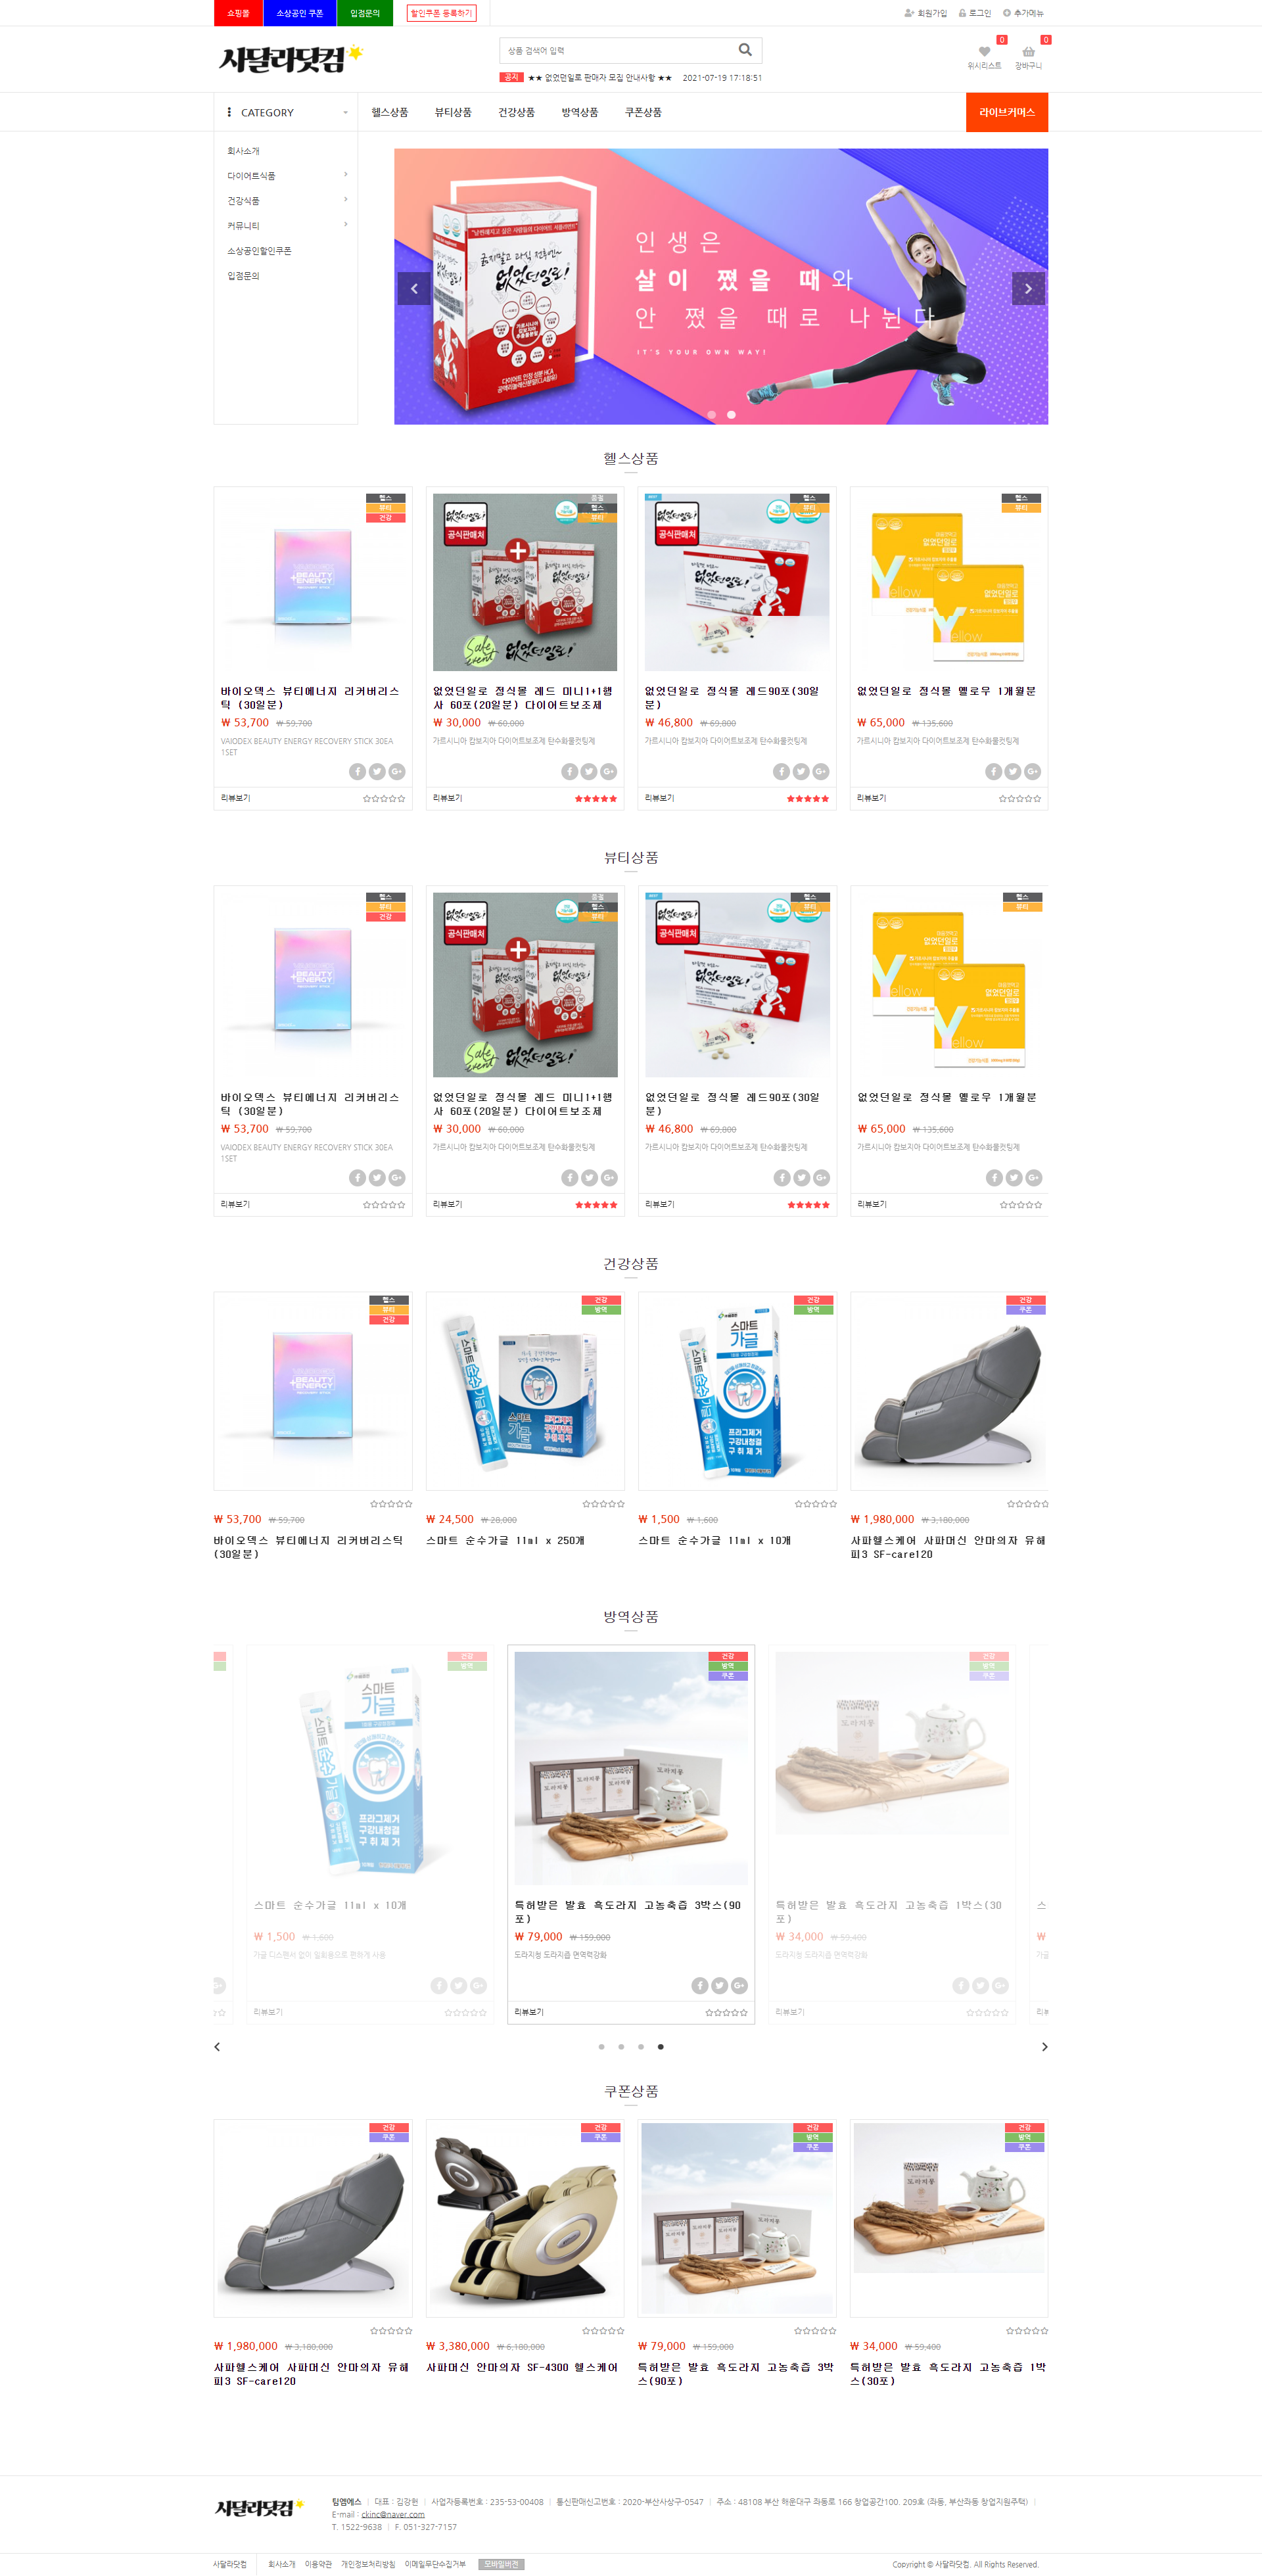
Task: Open the wishlist heart icon
Action: tap(984, 51)
